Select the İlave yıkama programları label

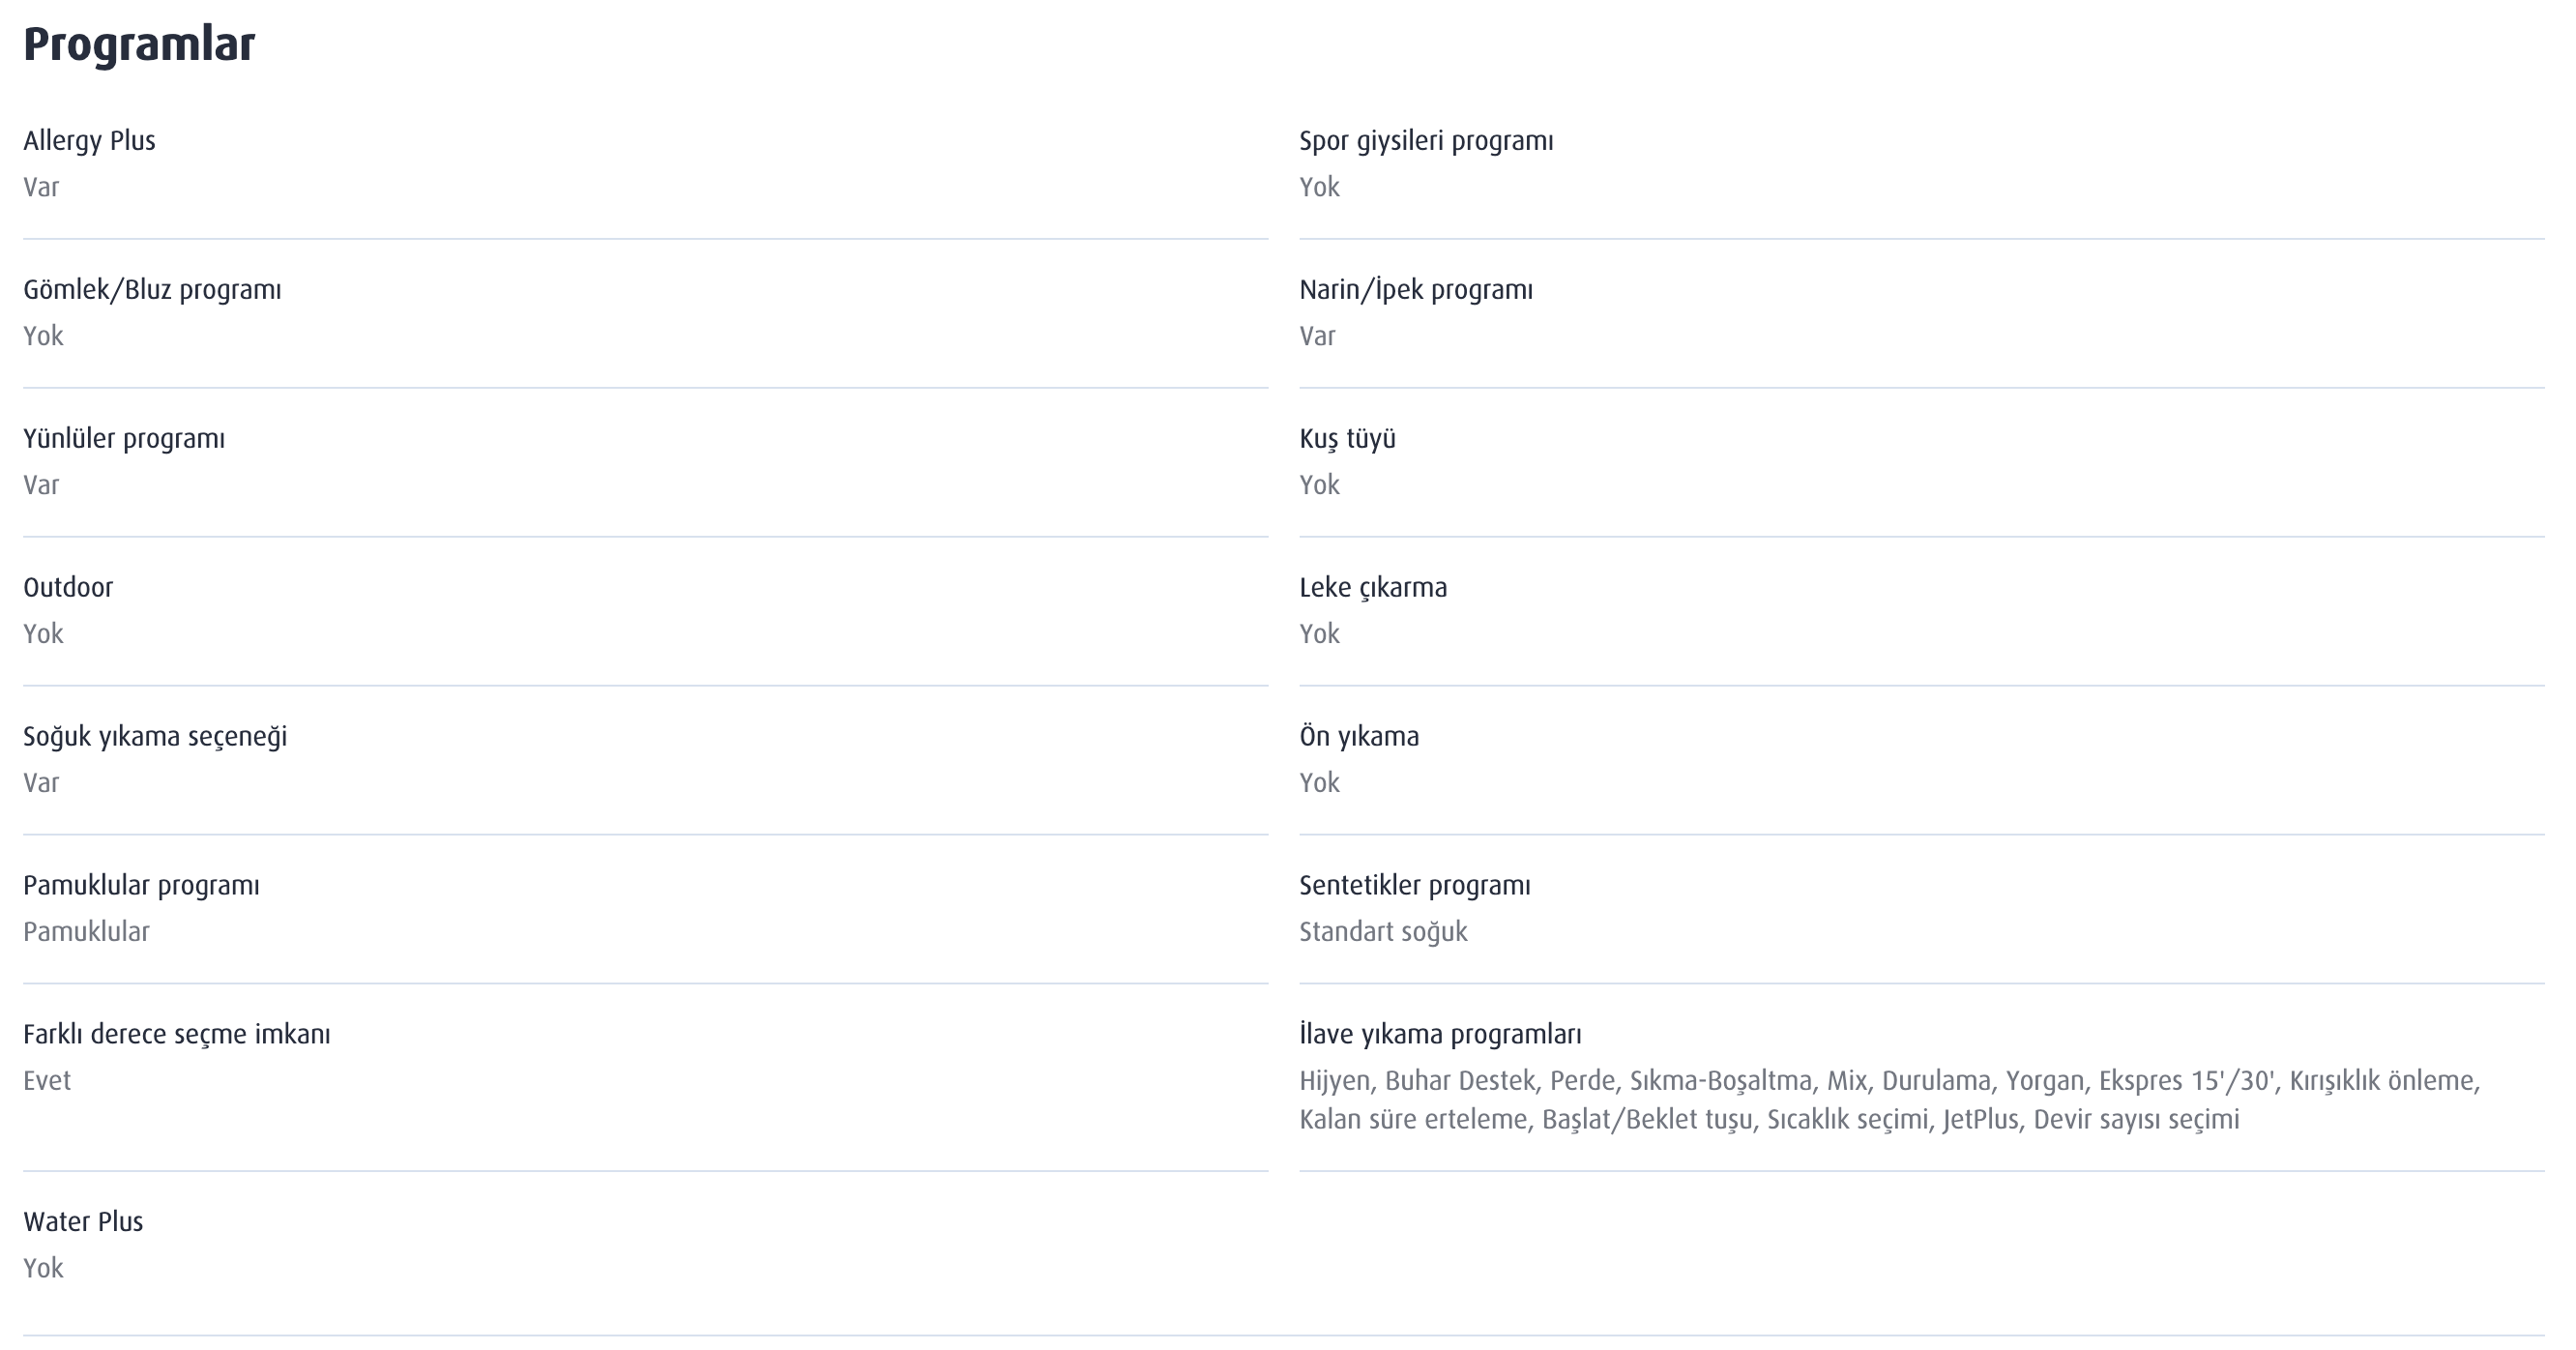click(1440, 1035)
